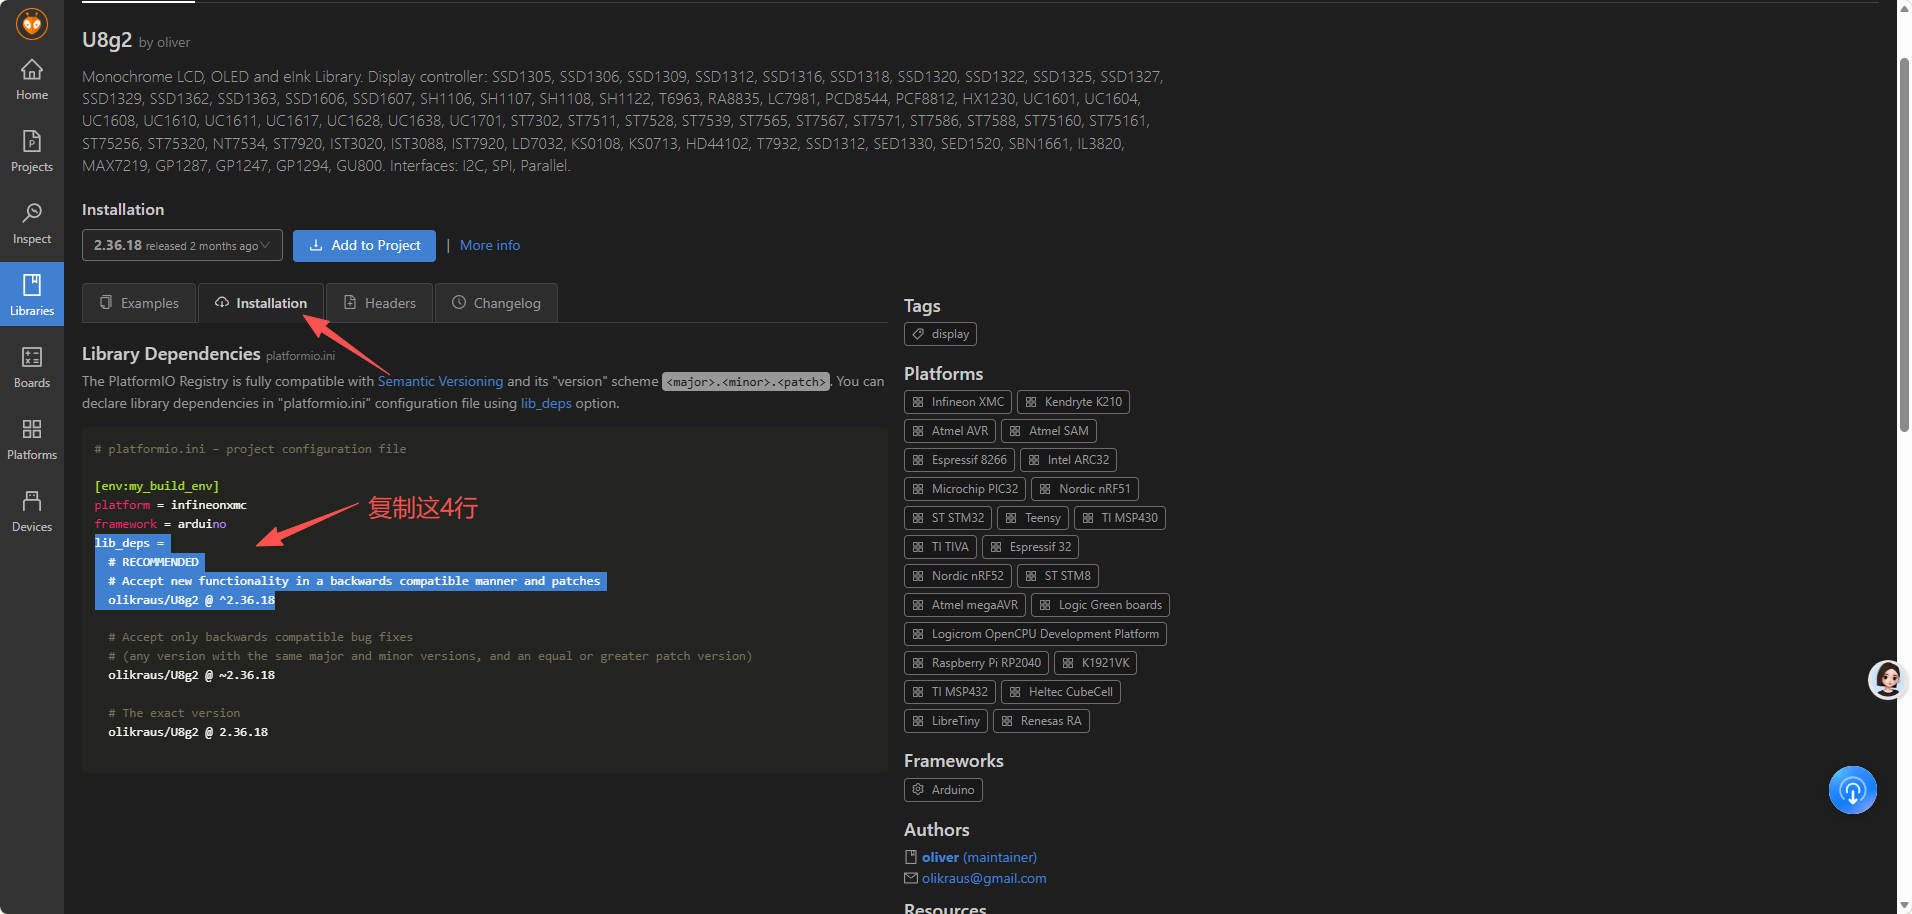Image resolution: width=1912 pixels, height=914 pixels.
Task: Open the Semantic Versioning link
Action: coord(440,381)
